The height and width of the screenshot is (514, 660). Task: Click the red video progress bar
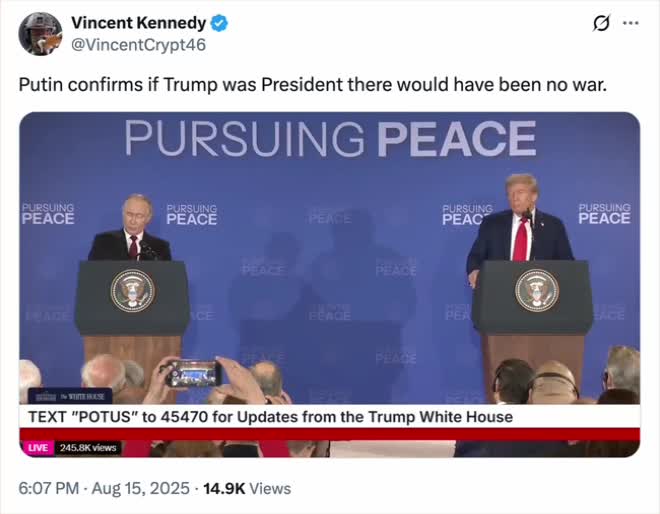click(330, 434)
